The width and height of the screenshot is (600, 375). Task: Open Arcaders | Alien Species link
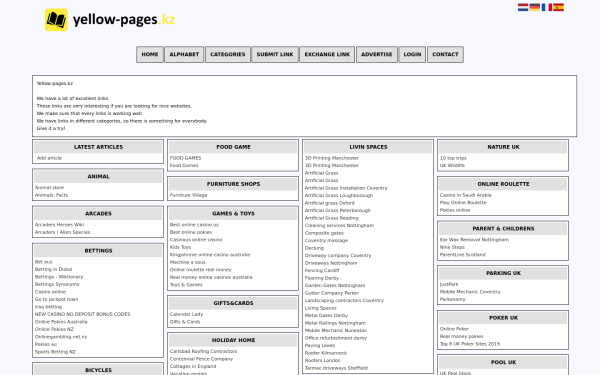[62, 232]
